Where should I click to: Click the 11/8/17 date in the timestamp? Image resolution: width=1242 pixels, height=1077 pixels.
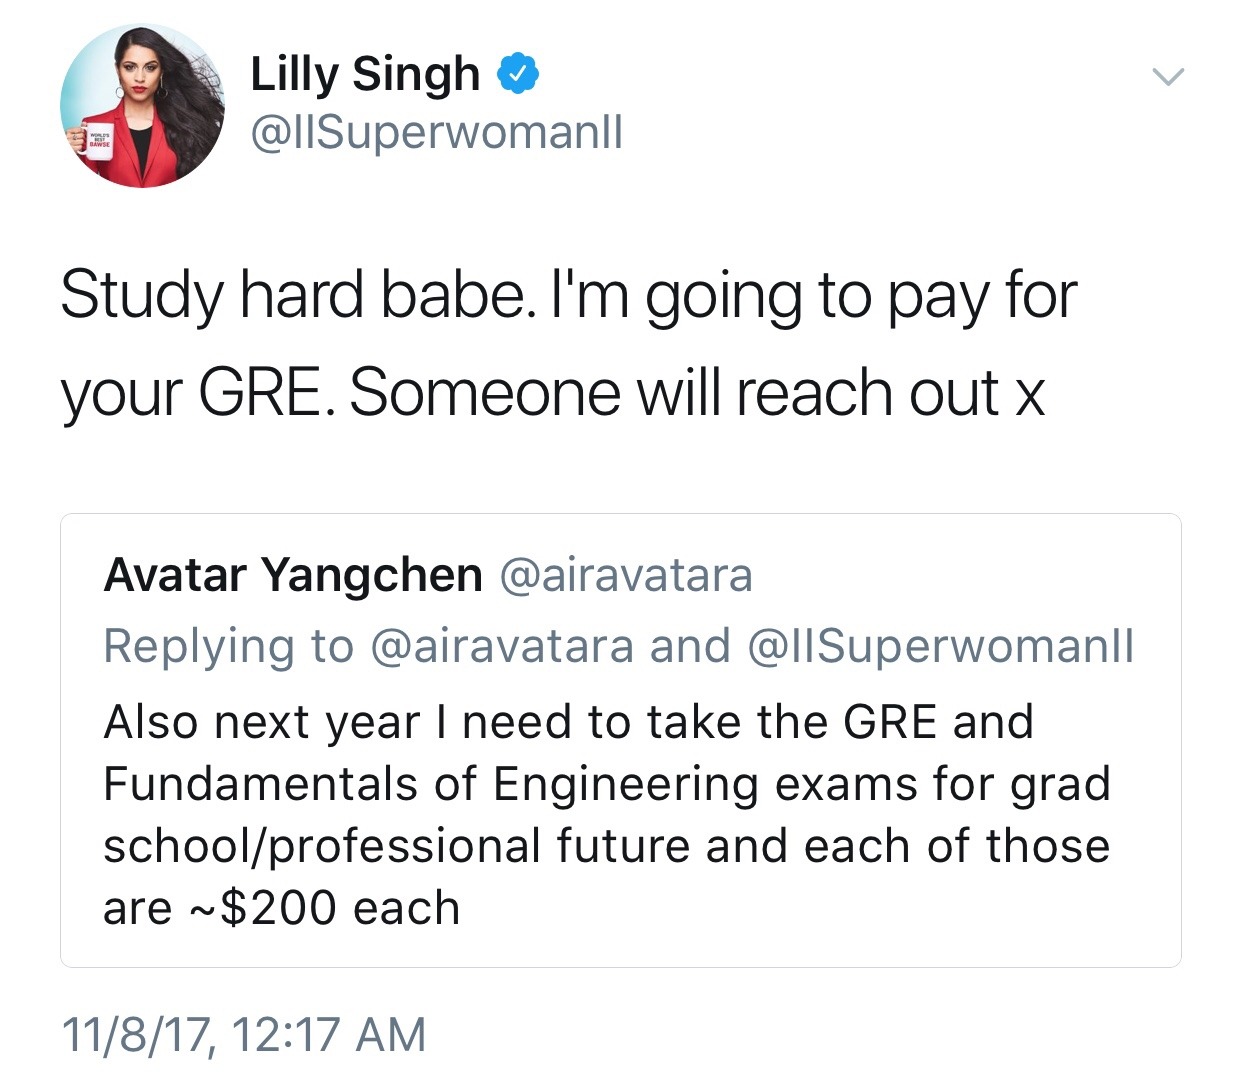click(x=137, y=1034)
